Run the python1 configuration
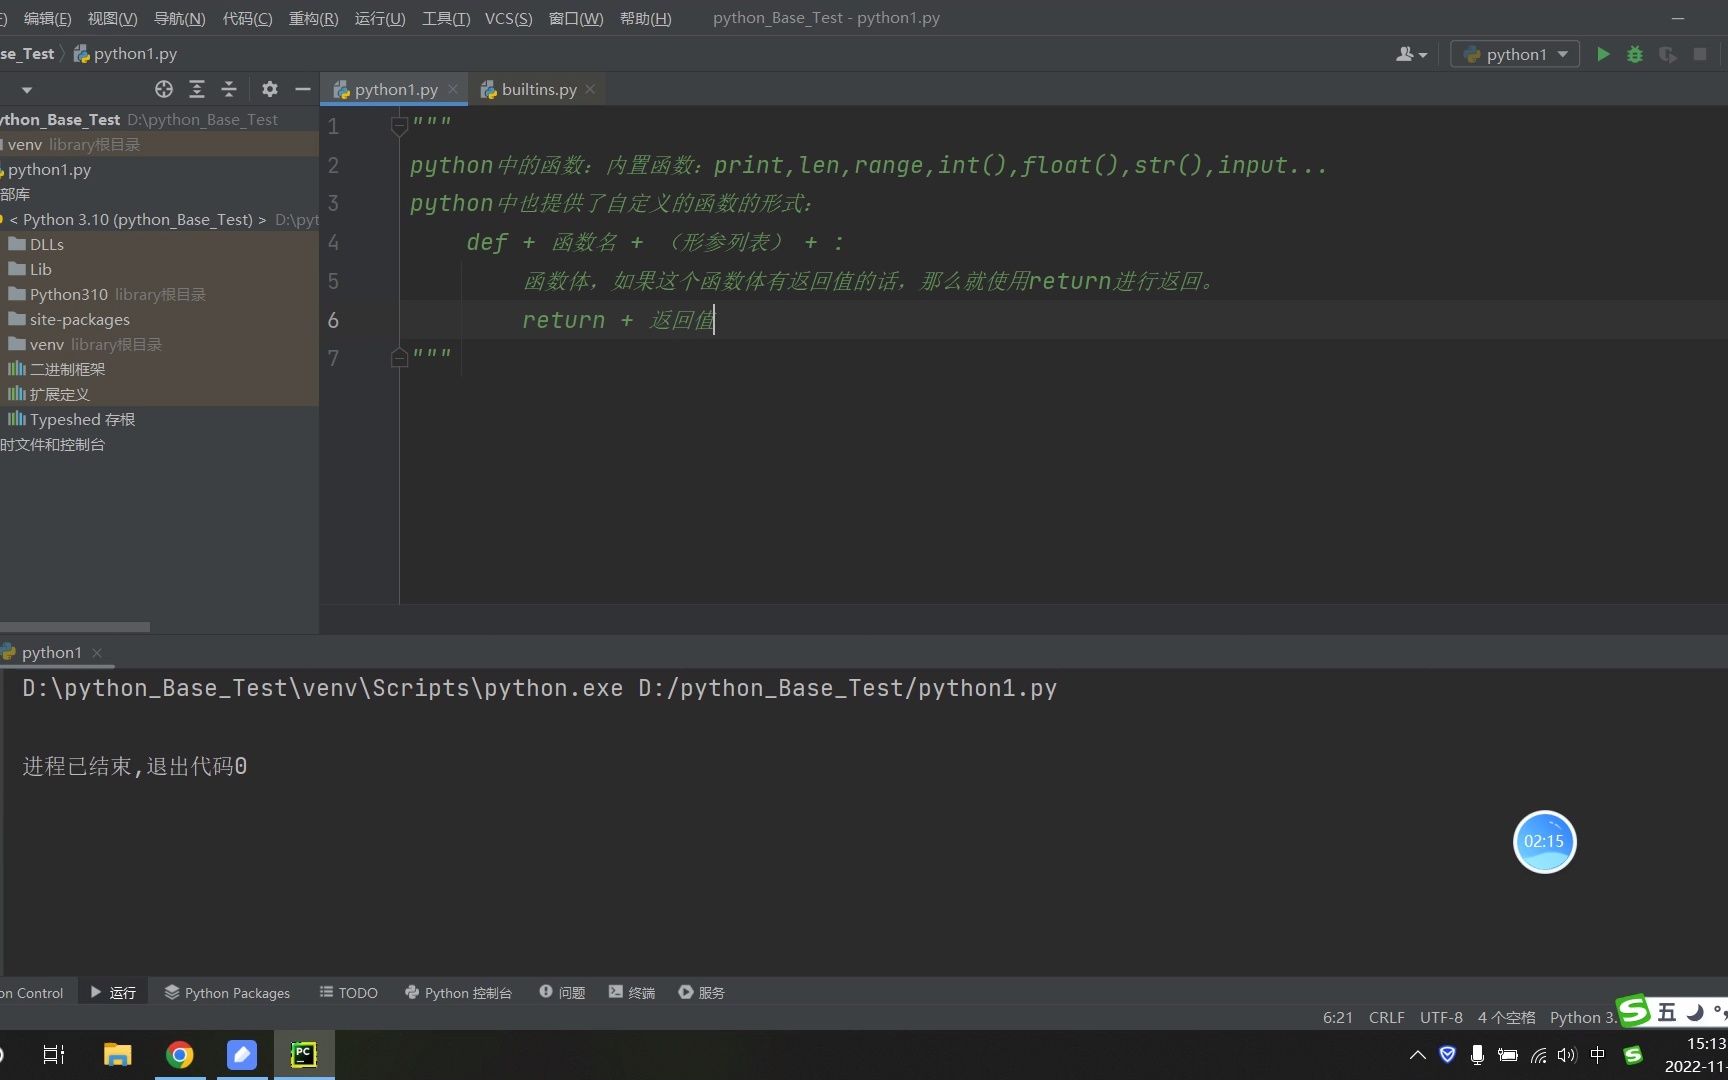Screen dimensions: 1728x1080 pos(1602,54)
